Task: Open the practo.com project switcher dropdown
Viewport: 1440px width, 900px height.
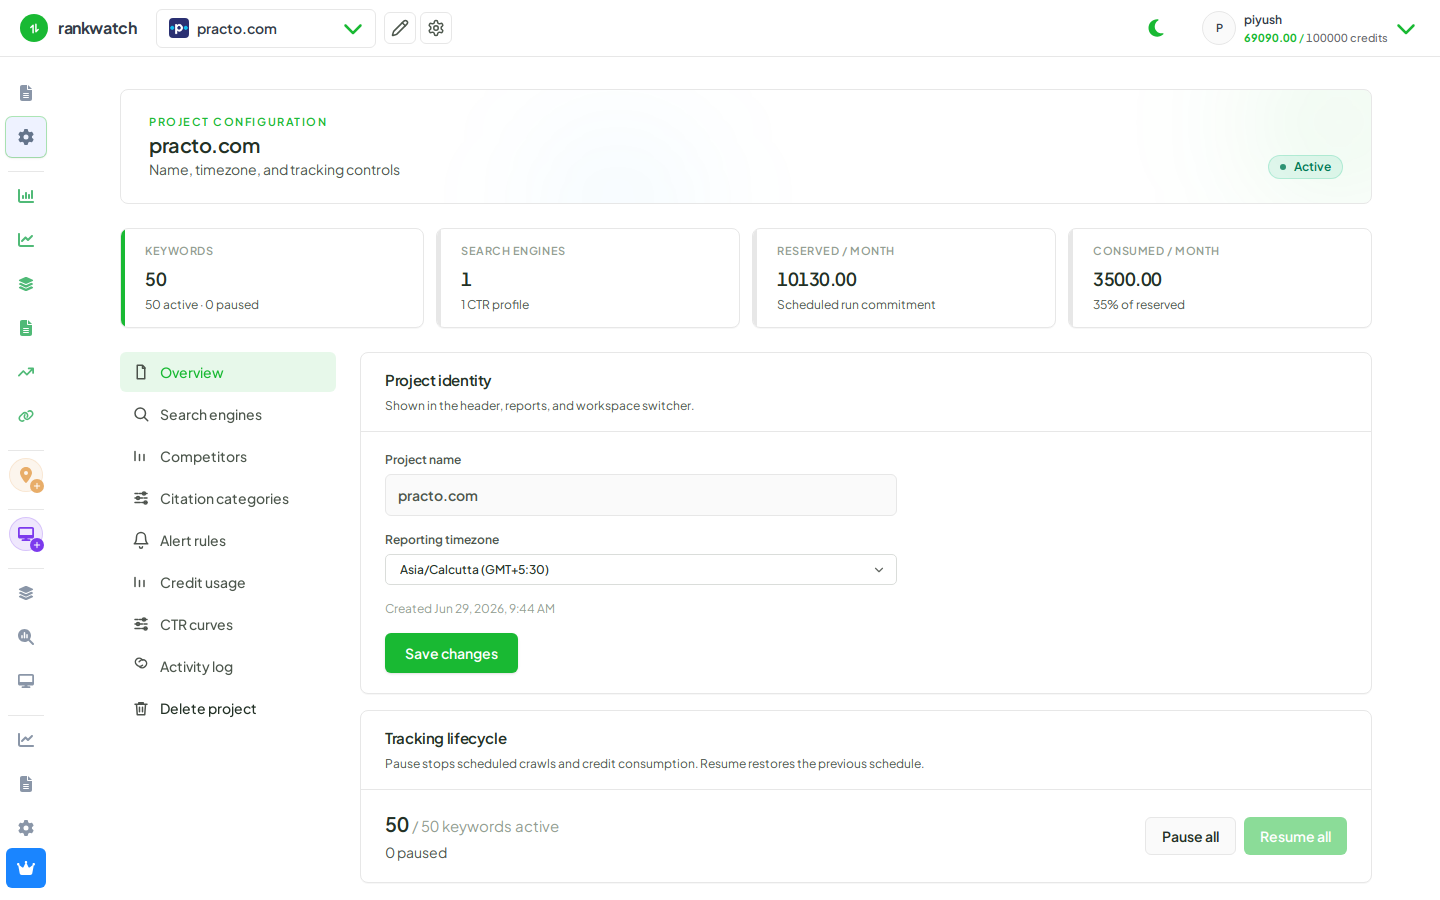Action: point(266,28)
